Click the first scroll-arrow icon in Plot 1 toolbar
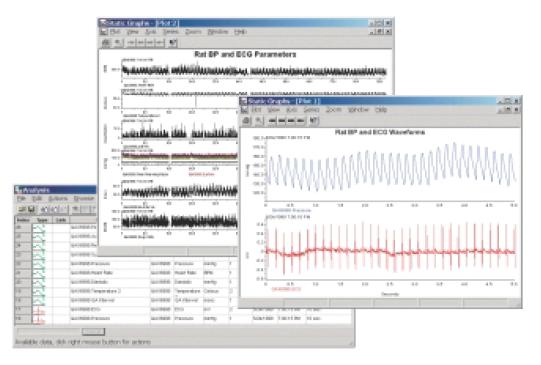 (272, 120)
